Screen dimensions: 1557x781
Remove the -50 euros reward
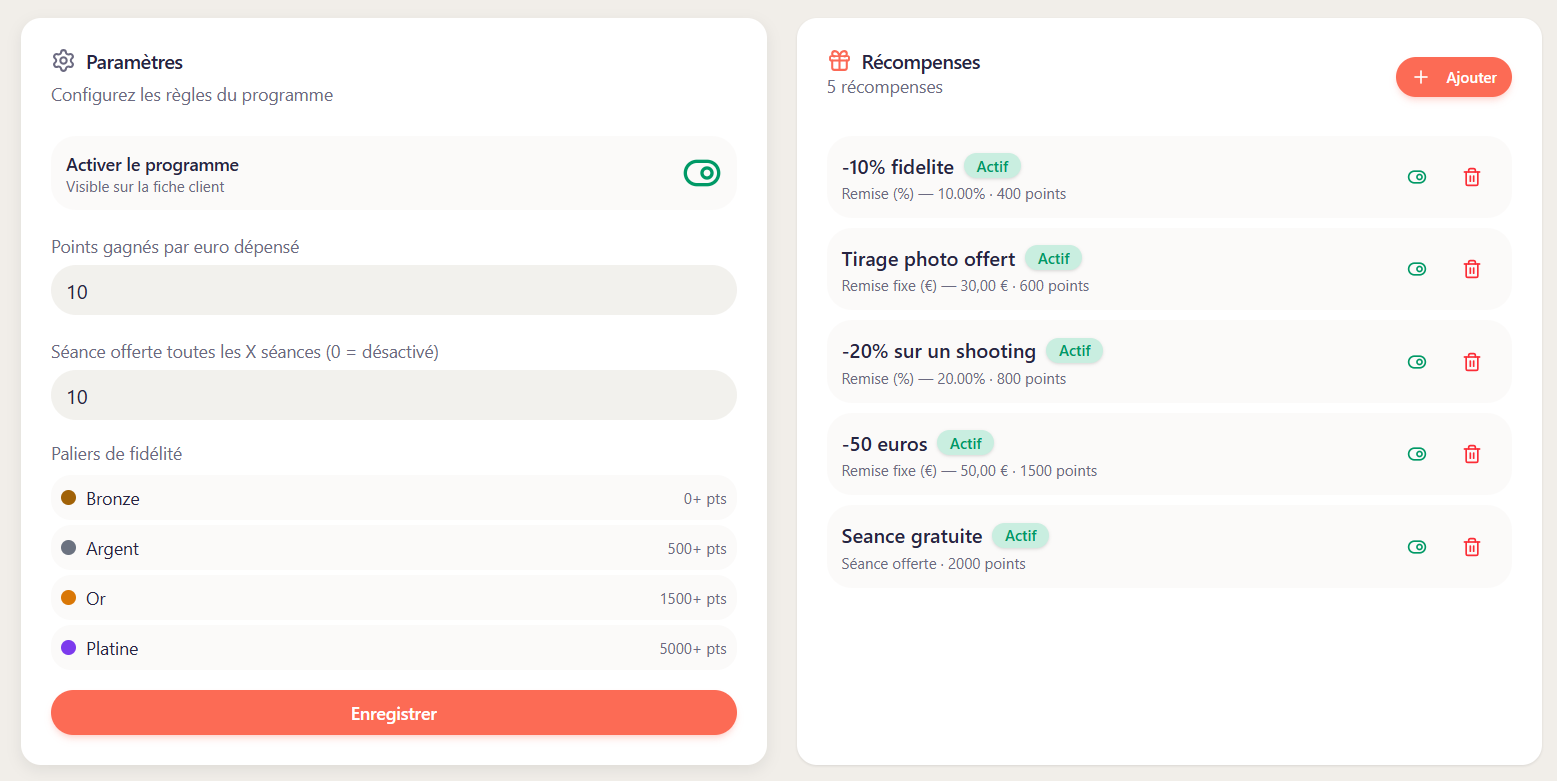coord(1471,454)
